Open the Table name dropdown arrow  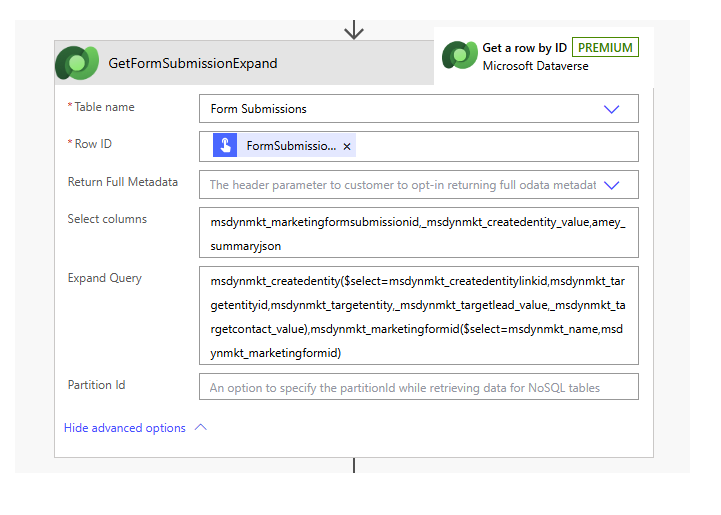click(x=611, y=109)
